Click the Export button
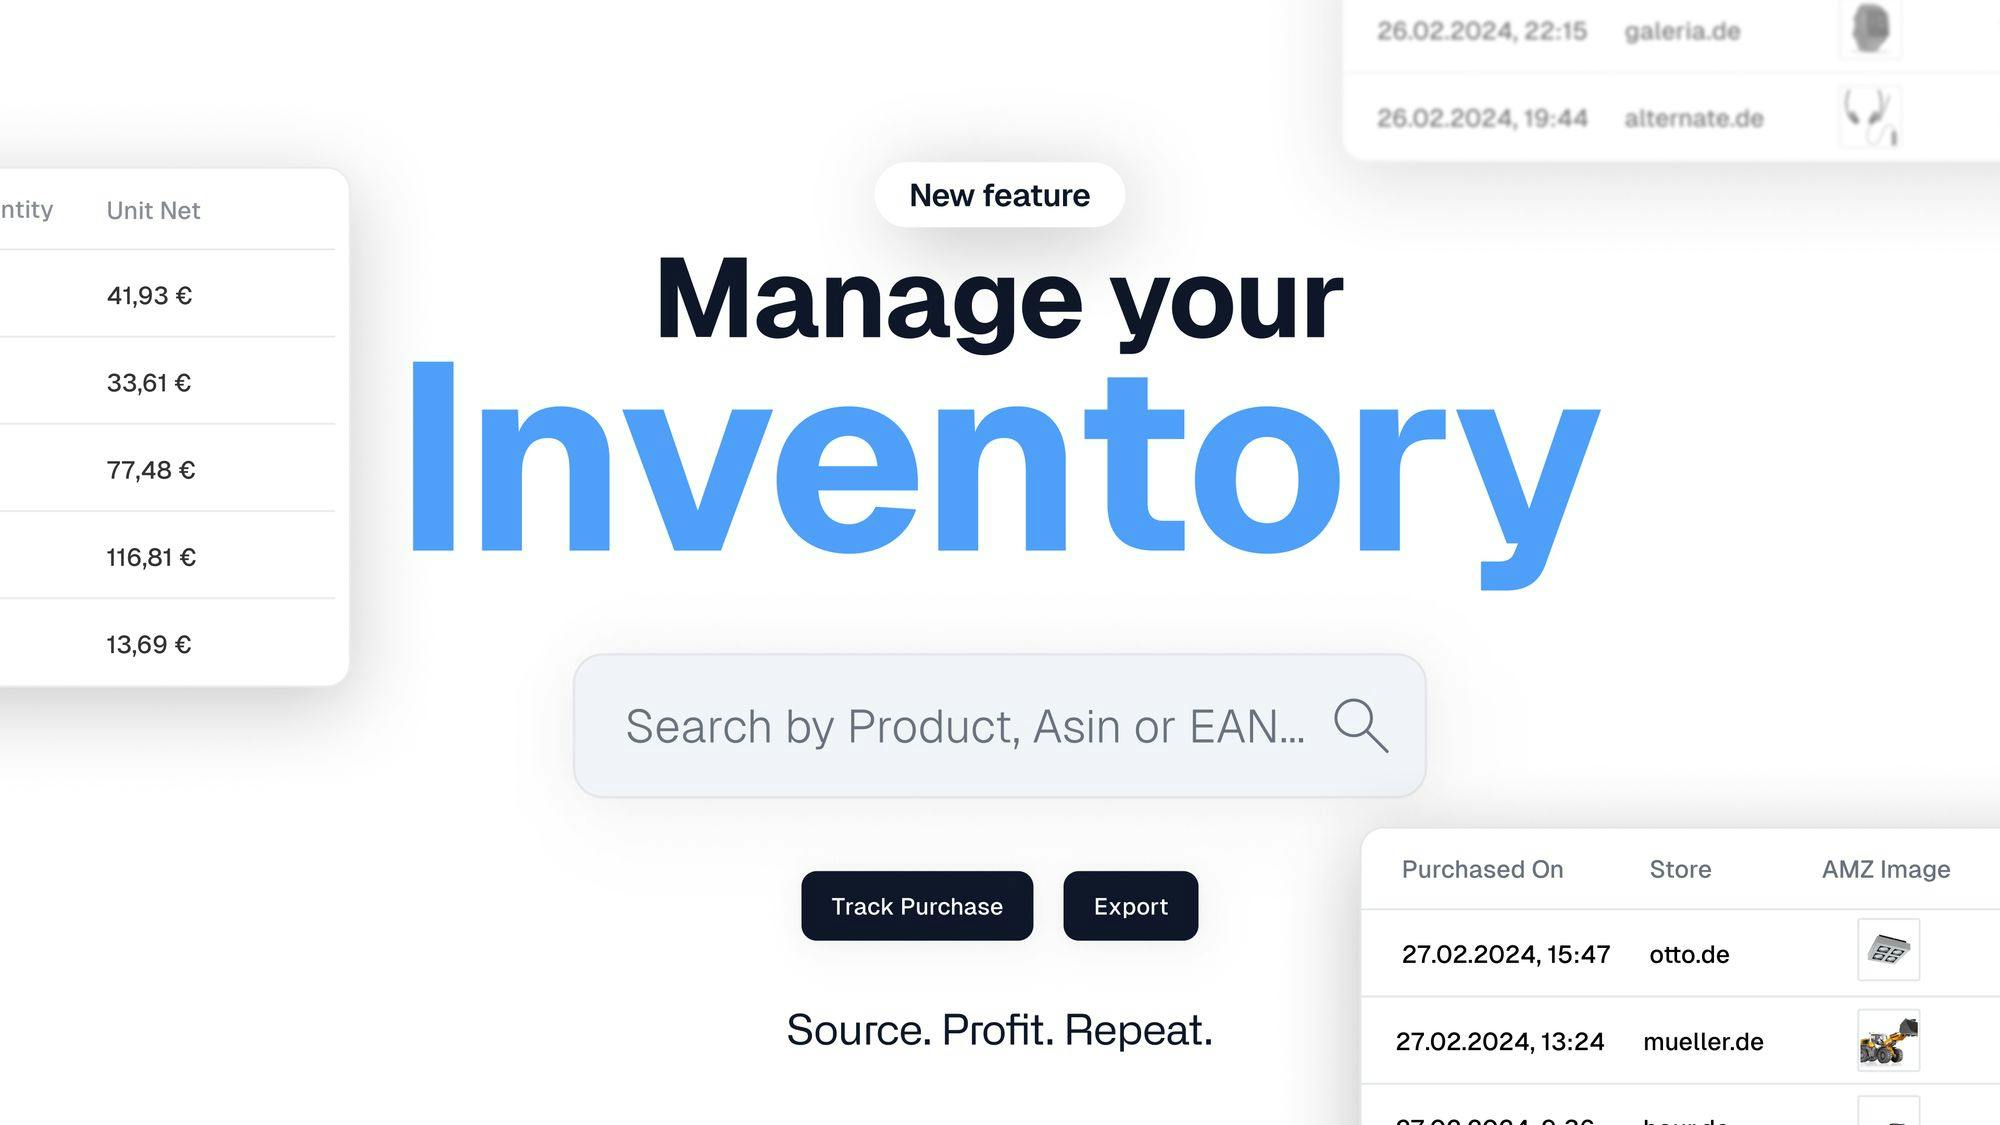 click(x=1130, y=905)
